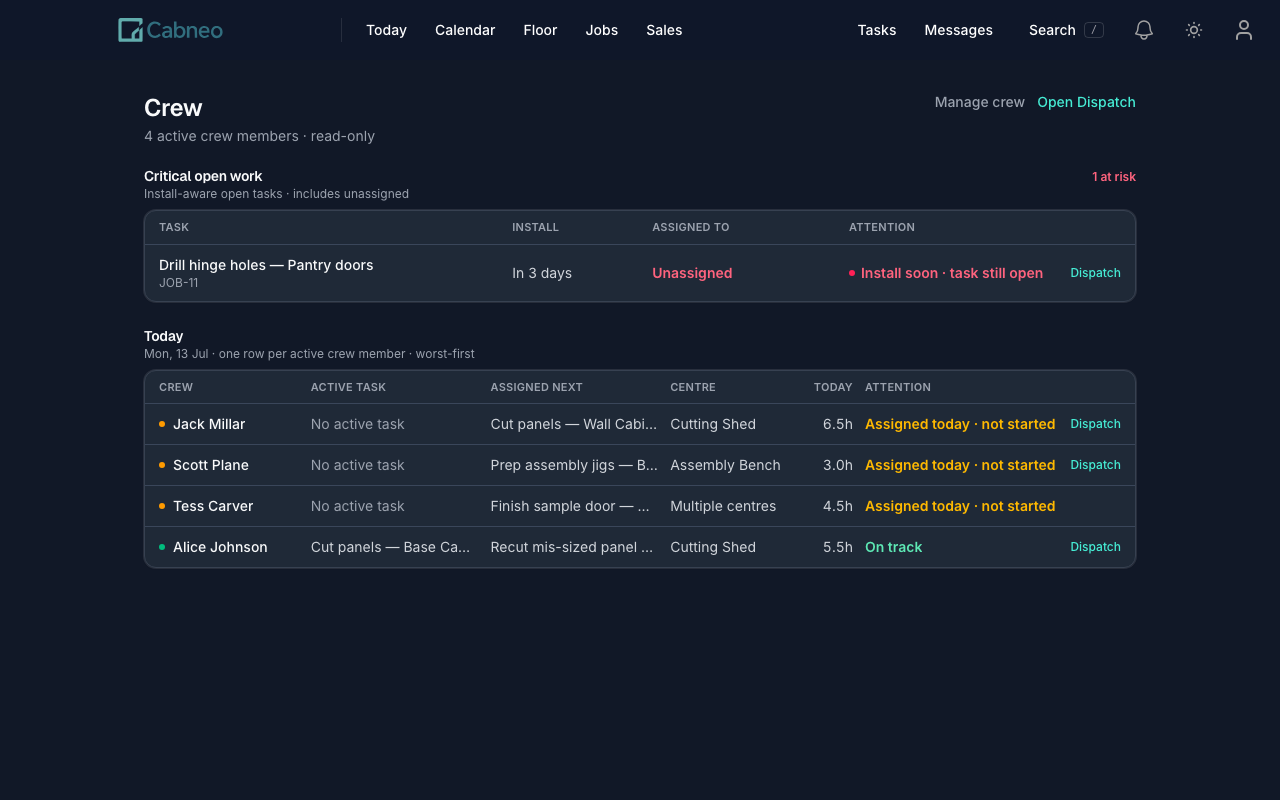Image resolution: width=1280 pixels, height=800 pixels.
Task: Click the 'Multiple centres' cell
Action: coord(723,506)
